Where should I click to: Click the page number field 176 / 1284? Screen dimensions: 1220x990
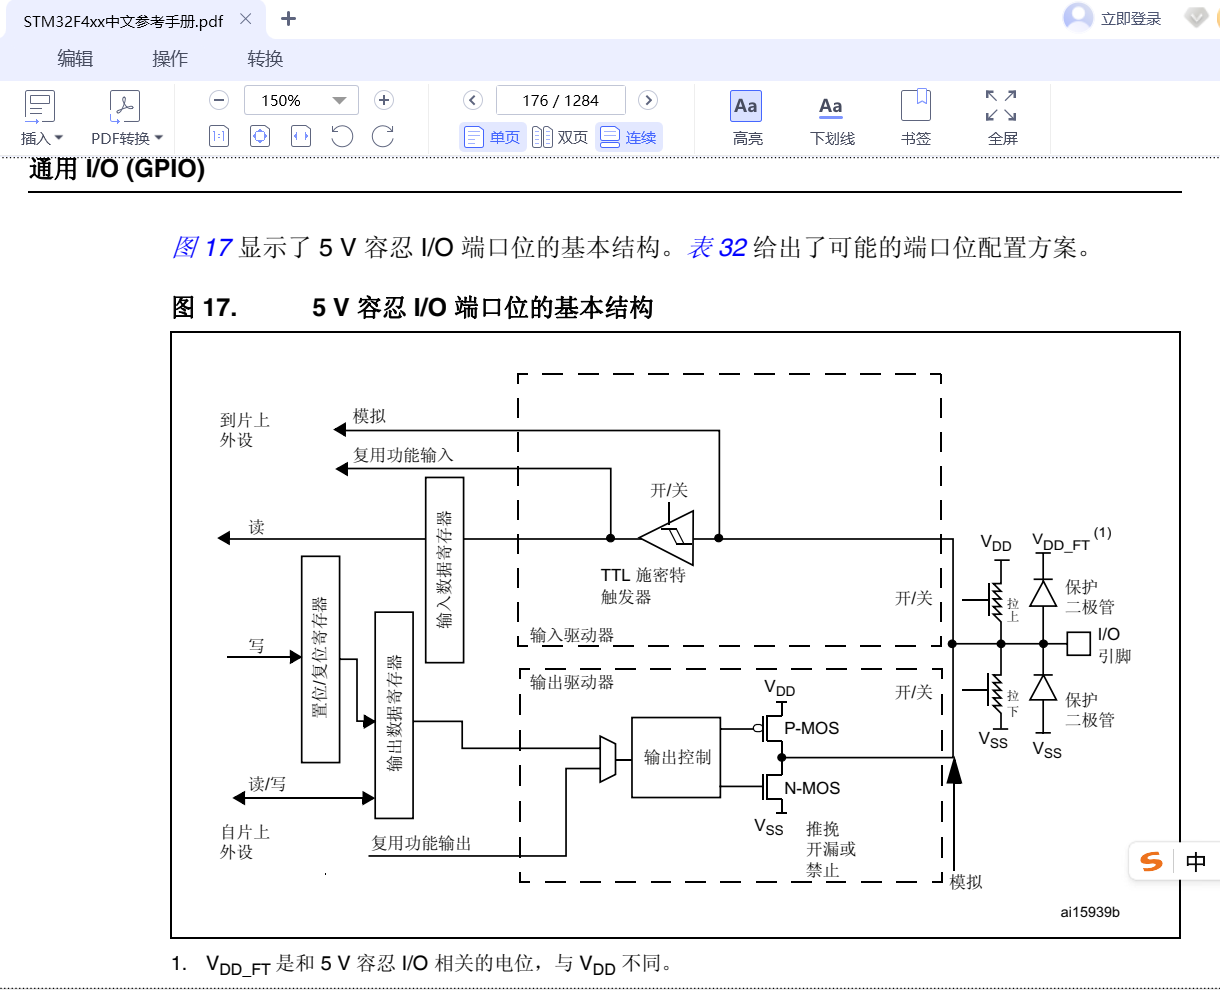click(x=560, y=100)
